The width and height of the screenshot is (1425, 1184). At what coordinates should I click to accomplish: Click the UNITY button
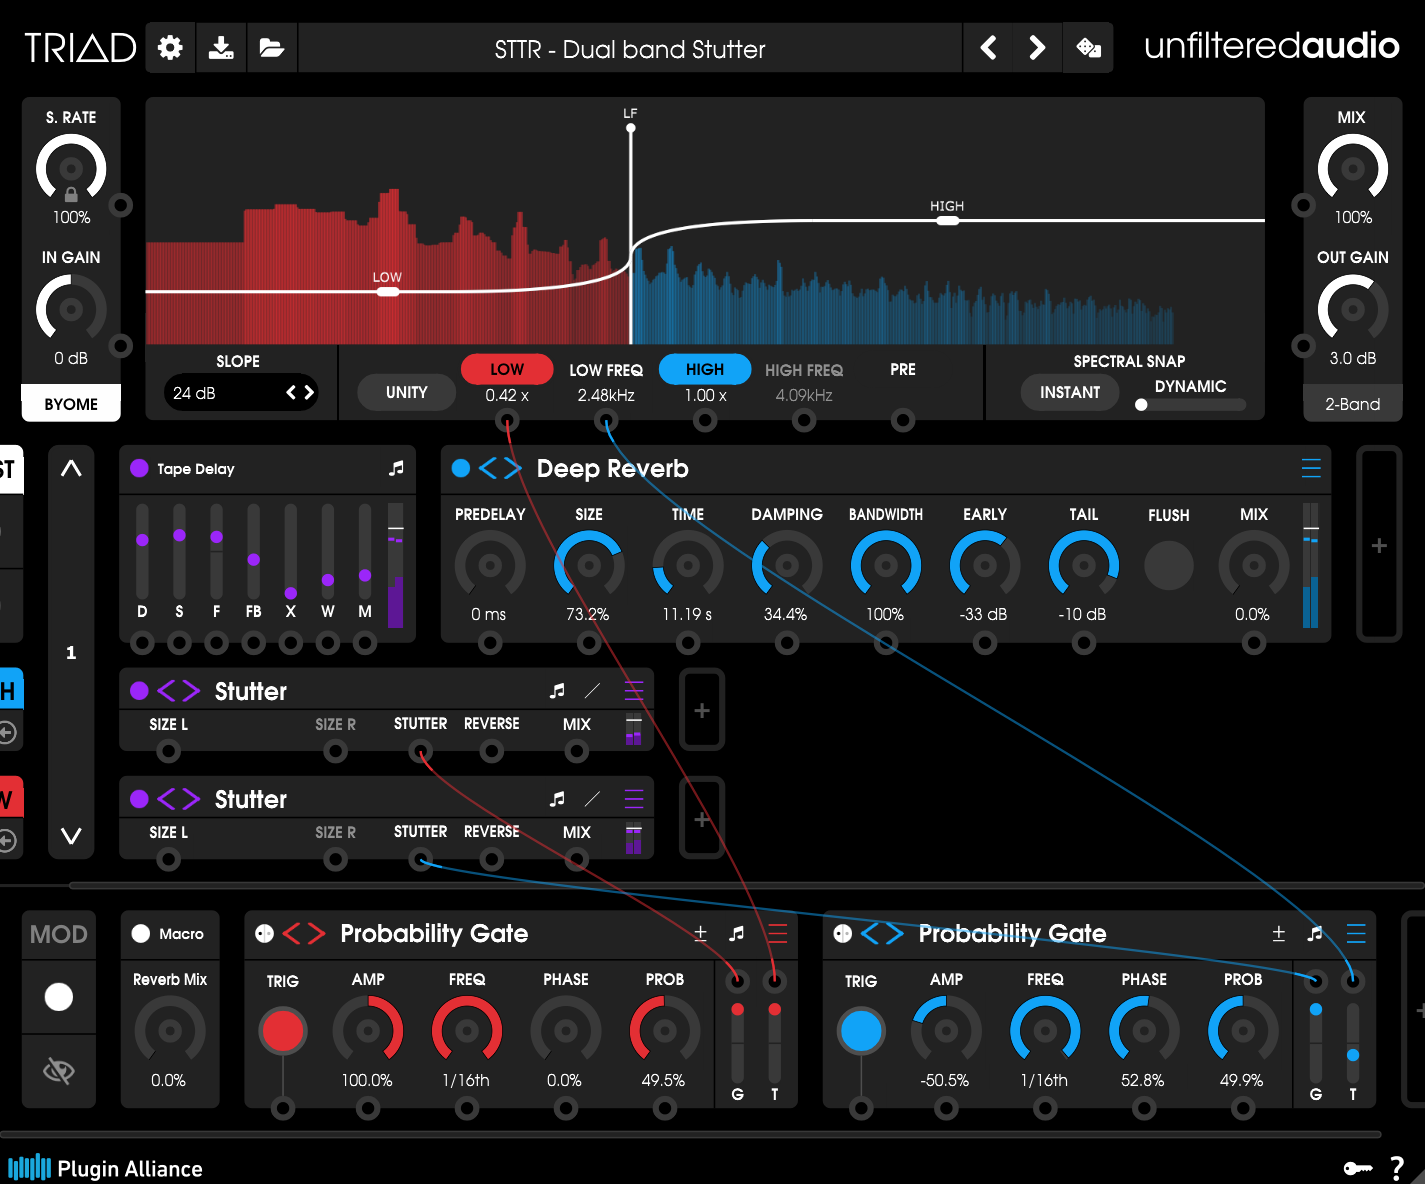406,392
